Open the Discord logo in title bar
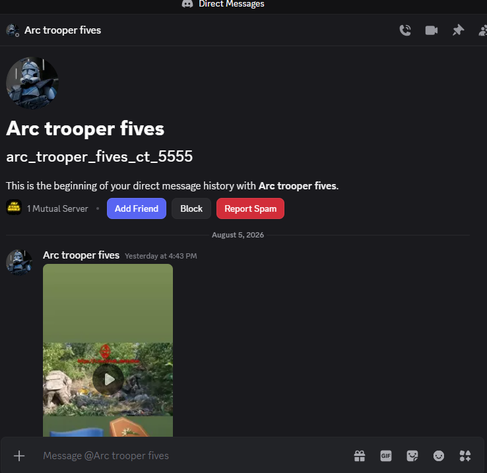 [187, 4]
